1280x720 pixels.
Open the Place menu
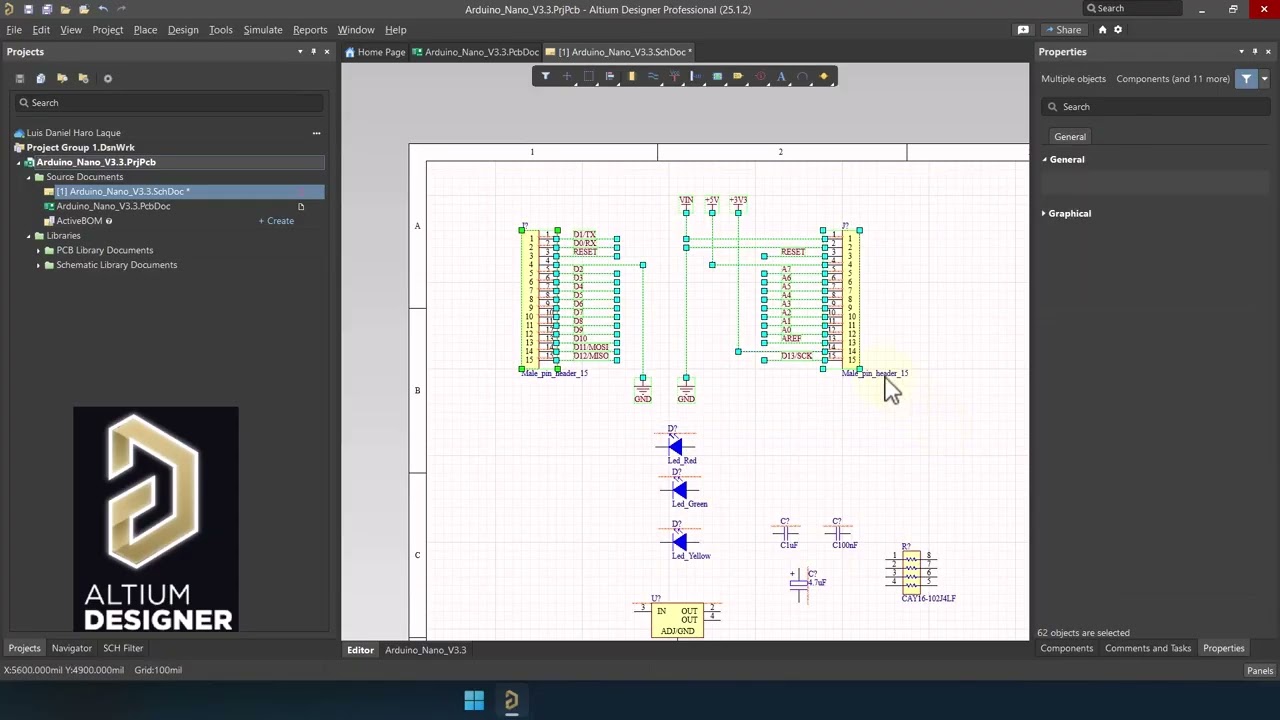[145, 30]
